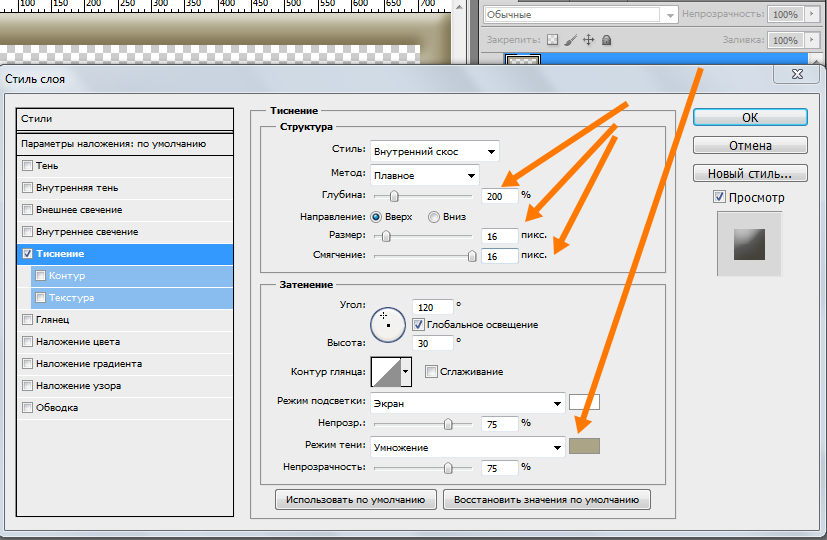Lock position move icon in Layers panel

click(x=588, y=40)
